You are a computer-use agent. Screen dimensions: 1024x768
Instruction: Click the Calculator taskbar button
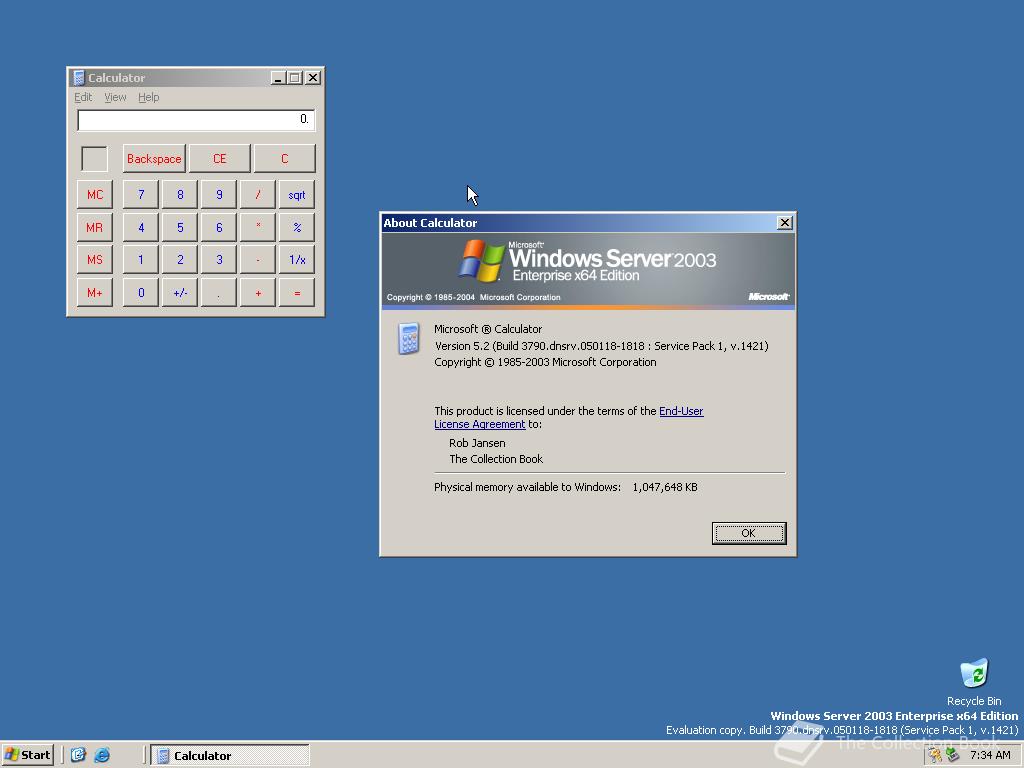coord(230,756)
